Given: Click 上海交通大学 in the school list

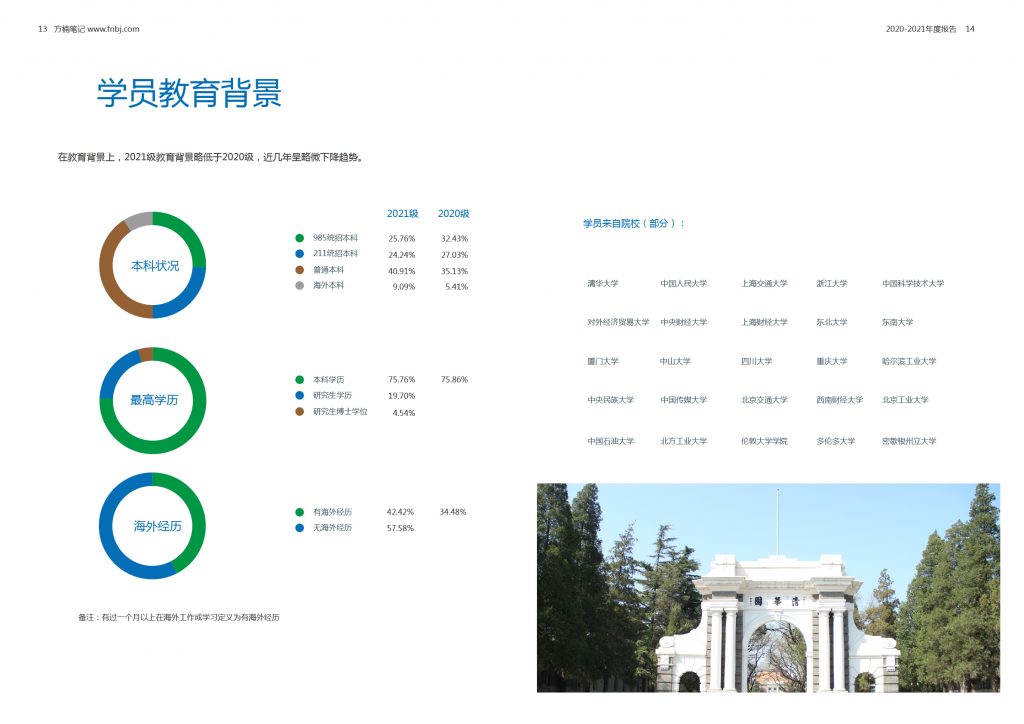Looking at the screenshot, I should (764, 283).
